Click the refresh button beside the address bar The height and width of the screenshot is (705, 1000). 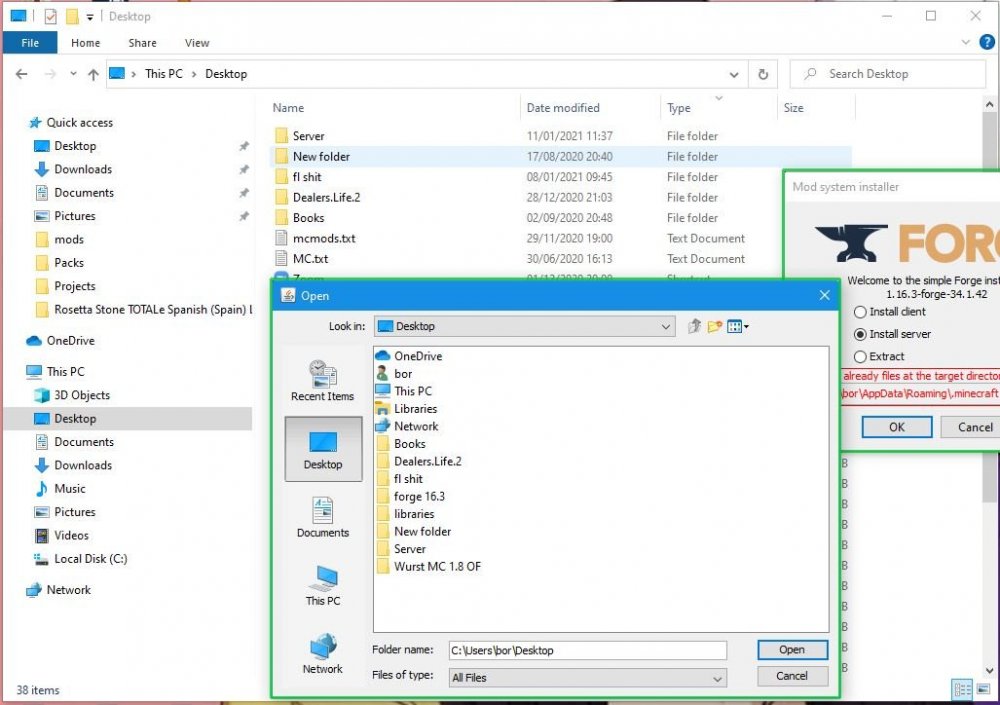pyautogui.click(x=763, y=74)
